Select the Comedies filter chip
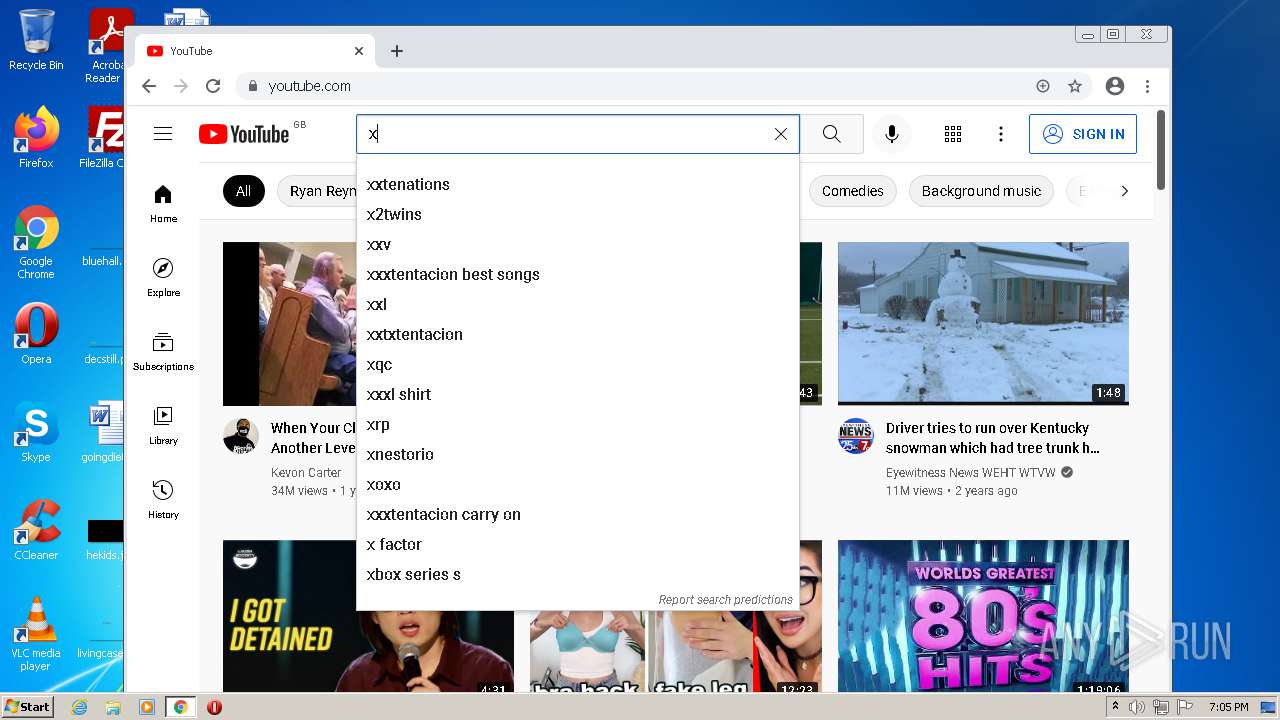Screen dimensions: 1280x720 pyautogui.click(x=853, y=191)
